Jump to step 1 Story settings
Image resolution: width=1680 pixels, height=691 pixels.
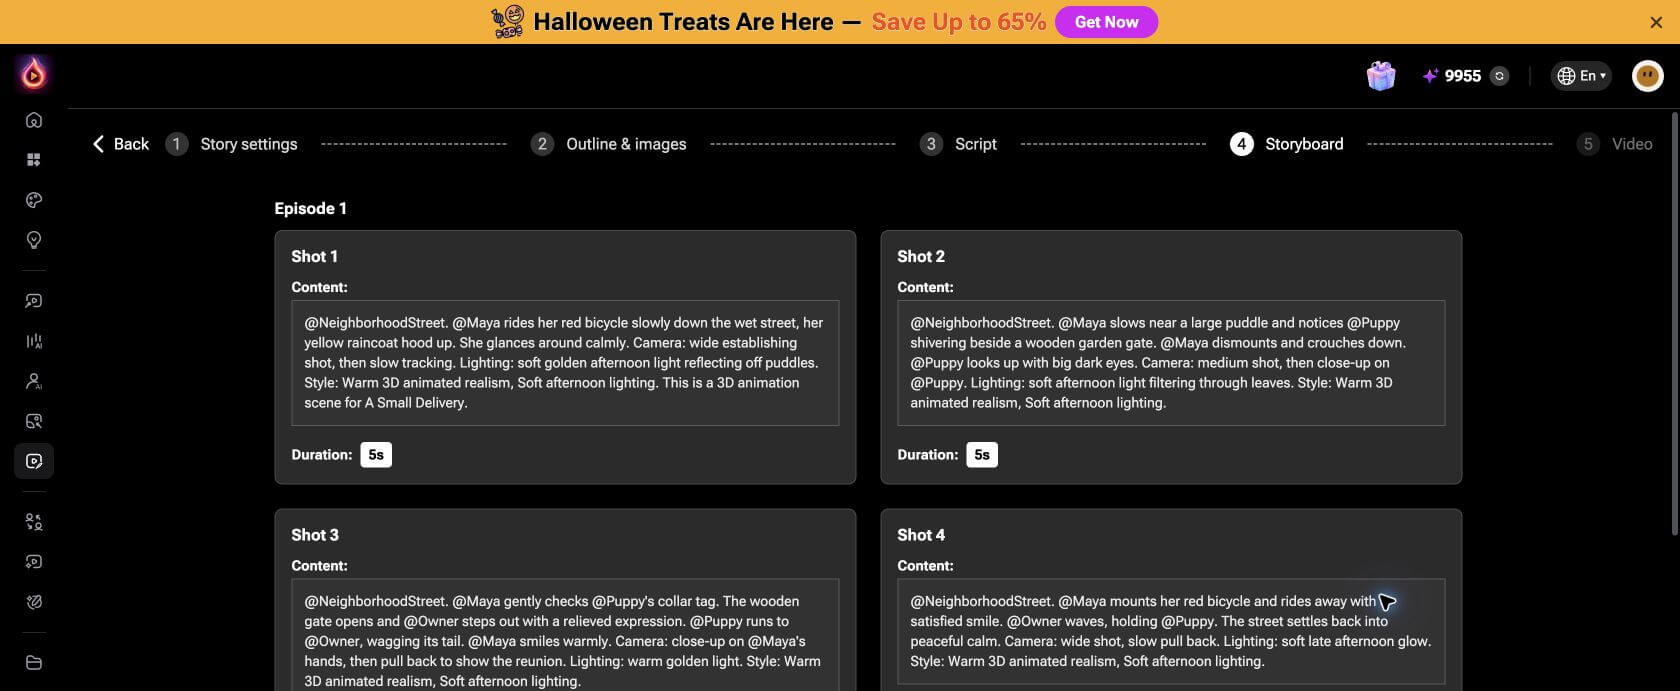[232, 144]
